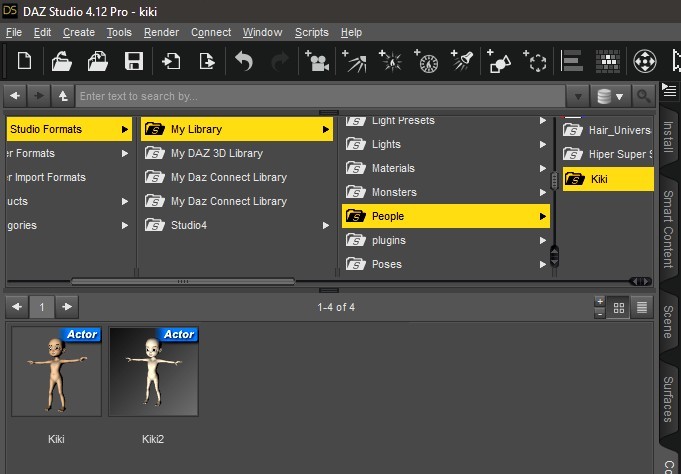Go back in content navigation
The image size is (681, 474).
[x=15, y=96]
